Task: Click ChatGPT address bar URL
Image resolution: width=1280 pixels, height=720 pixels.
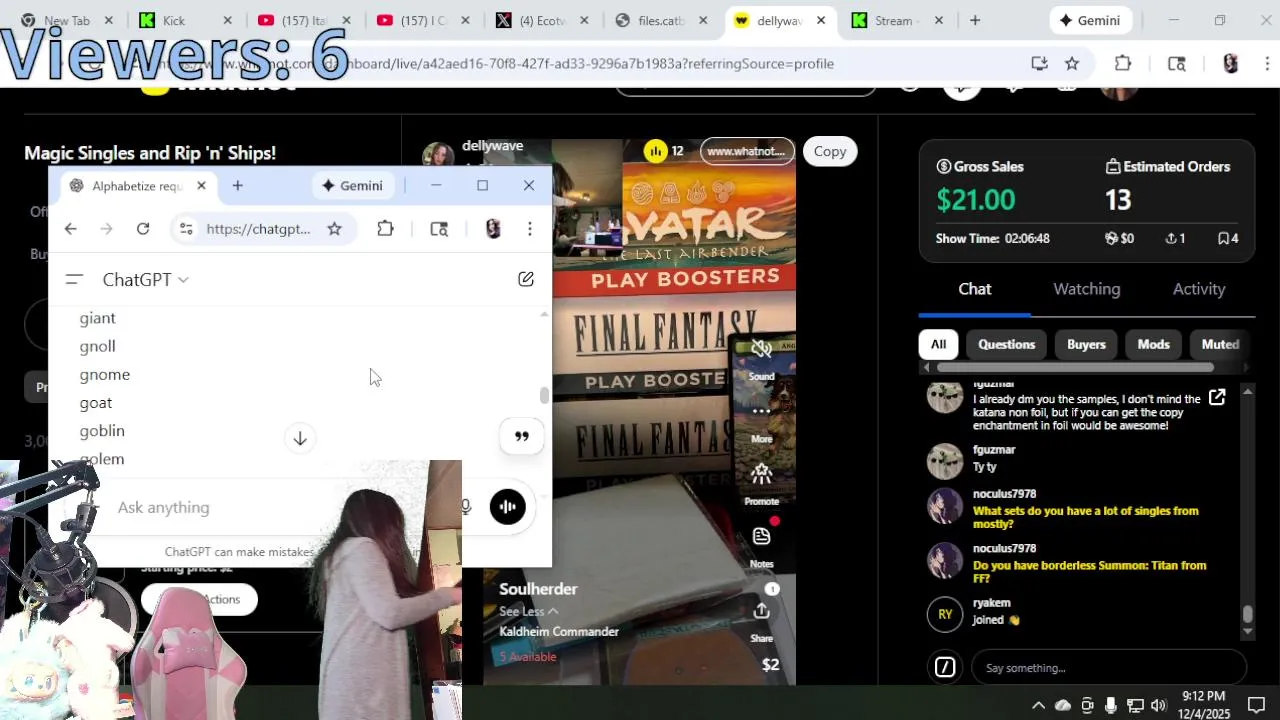Action: pyautogui.click(x=258, y=229)
